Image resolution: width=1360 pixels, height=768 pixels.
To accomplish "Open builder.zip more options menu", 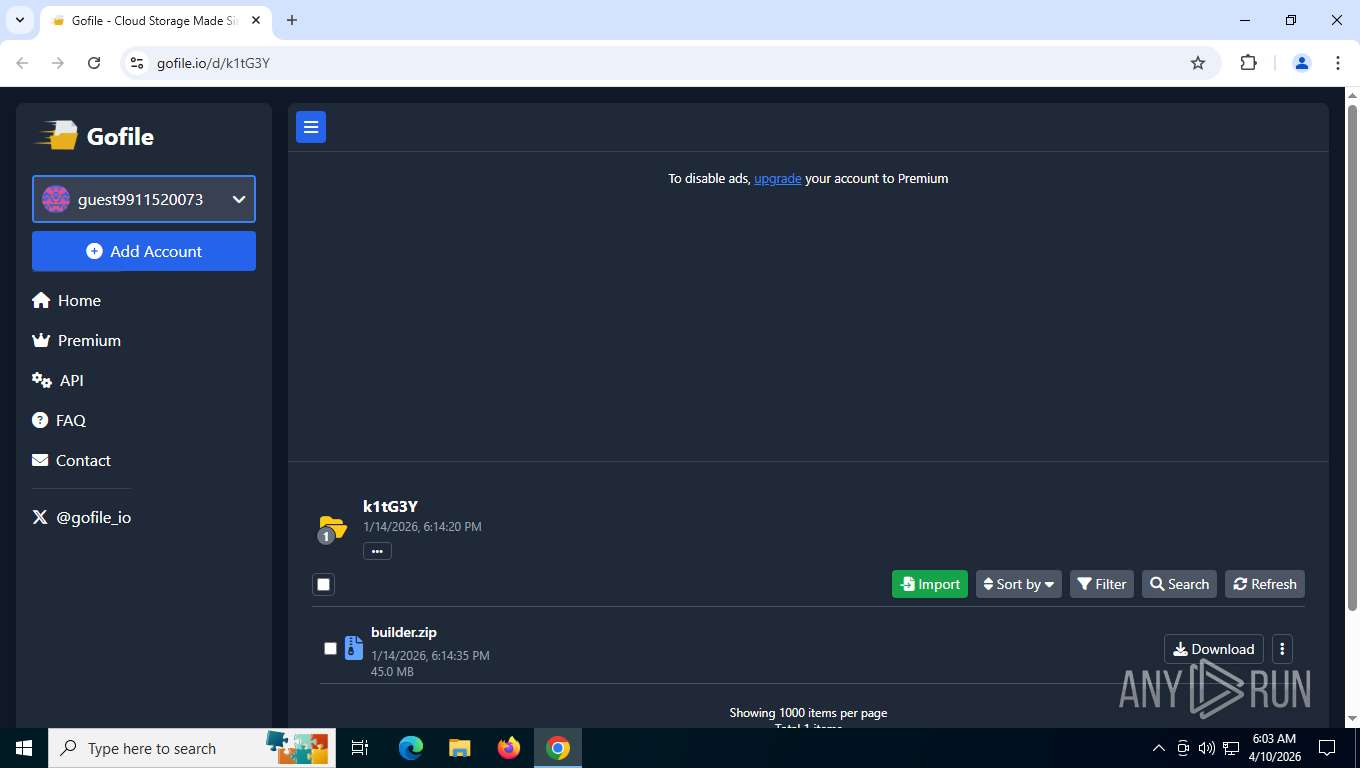I will [1282, 649].
